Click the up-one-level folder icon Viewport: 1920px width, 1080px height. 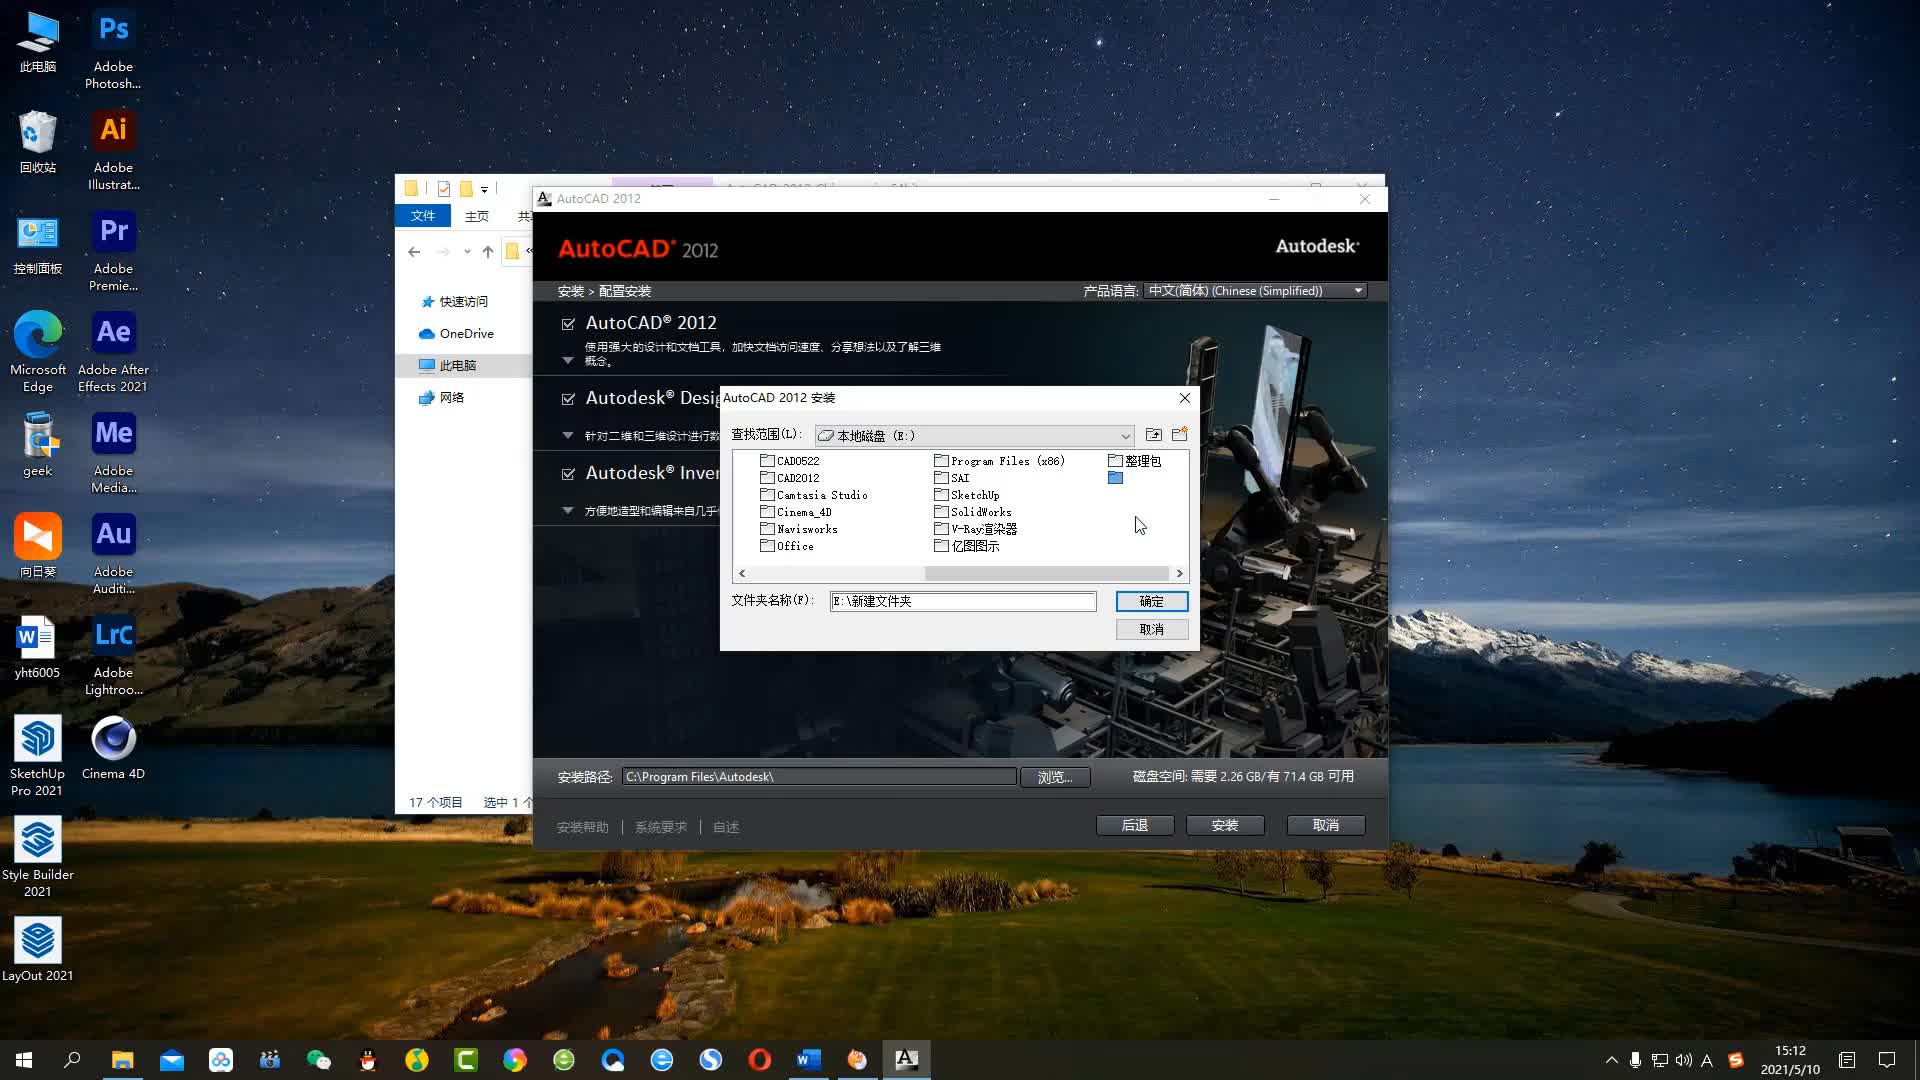pyautogui.click(x=1153, y=435)
